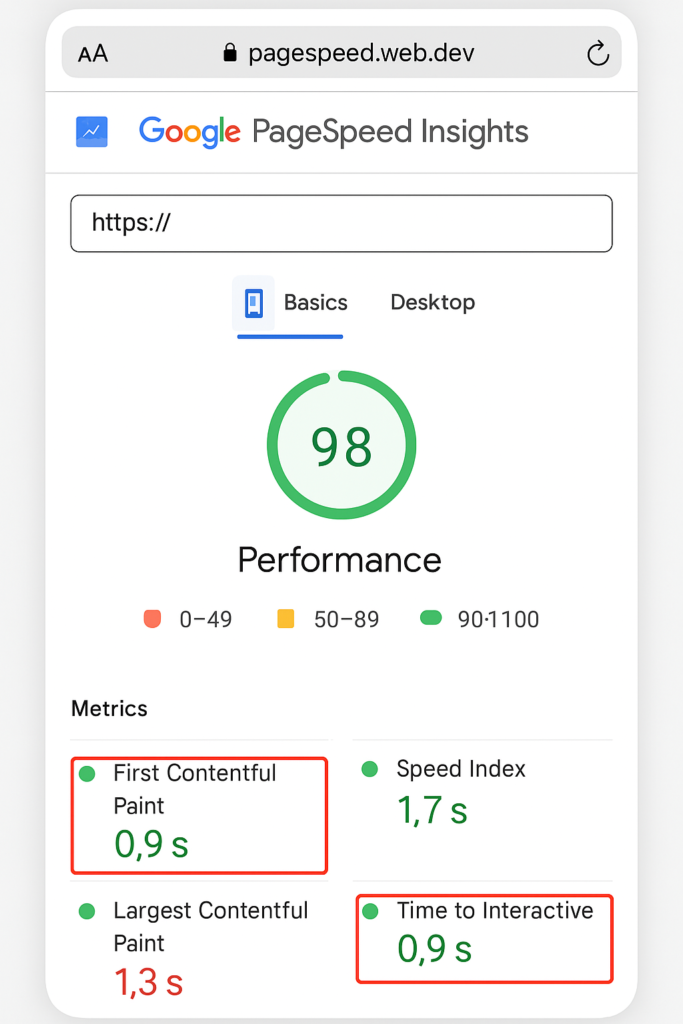Click the Time to Interactive green dot
This screenshot has height=1024, width=683.
pos(370,911)
